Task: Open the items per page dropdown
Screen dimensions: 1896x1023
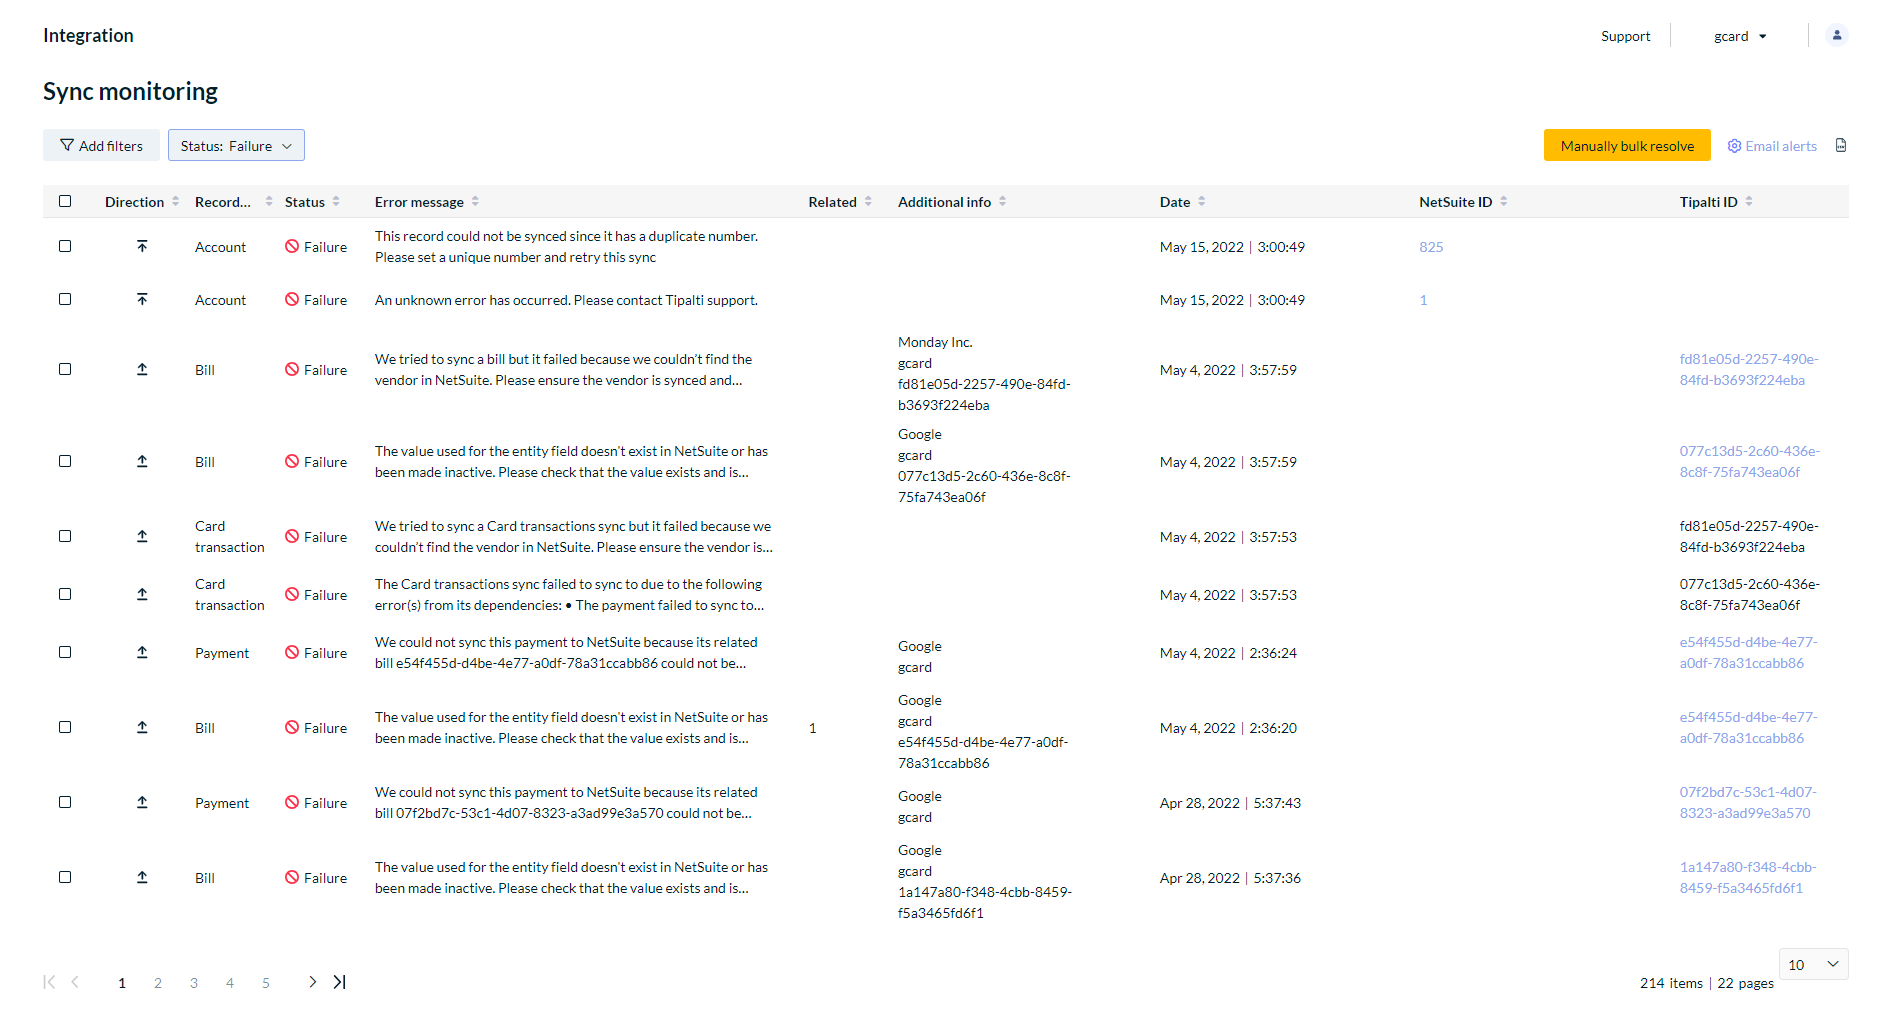Action: pos(1813,964)
